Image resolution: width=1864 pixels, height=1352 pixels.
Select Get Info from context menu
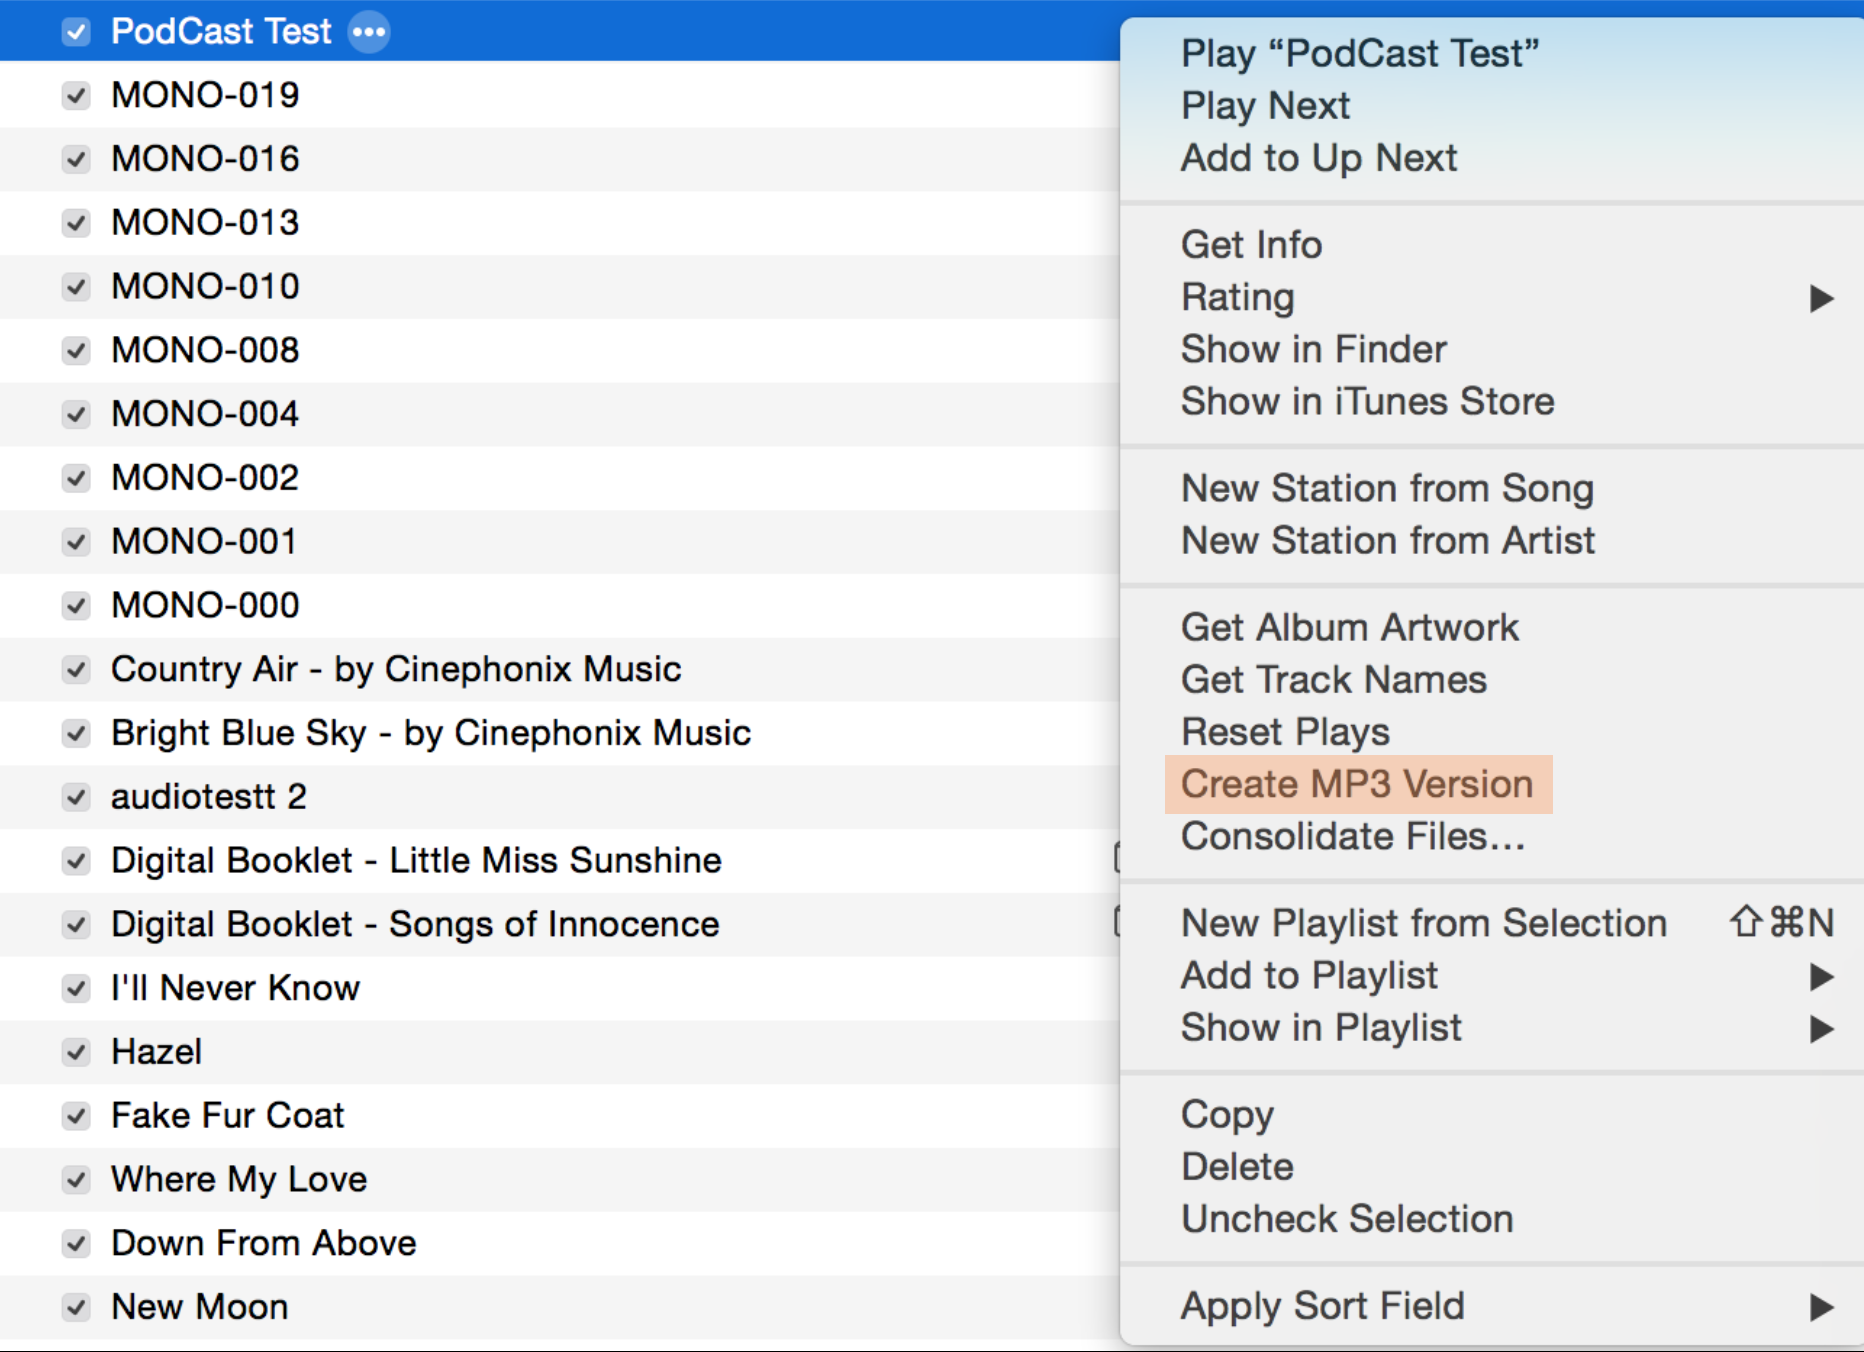coord(1251,245)
